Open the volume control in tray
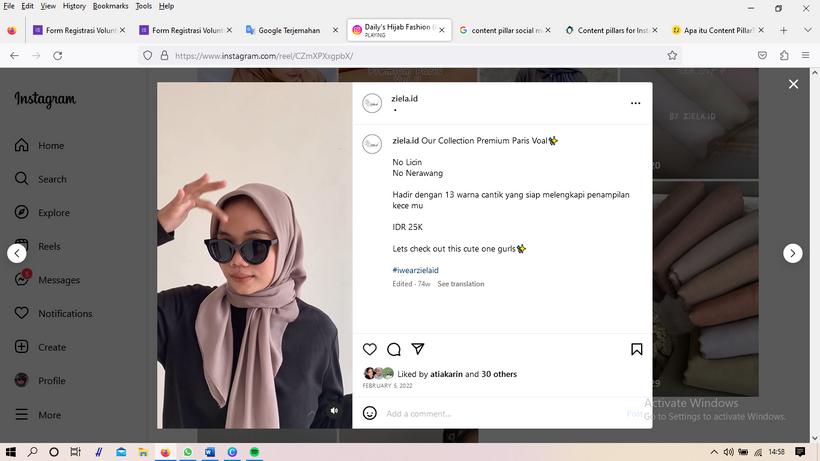The height and width of the screenshot is (461, 820). [728, 452]
